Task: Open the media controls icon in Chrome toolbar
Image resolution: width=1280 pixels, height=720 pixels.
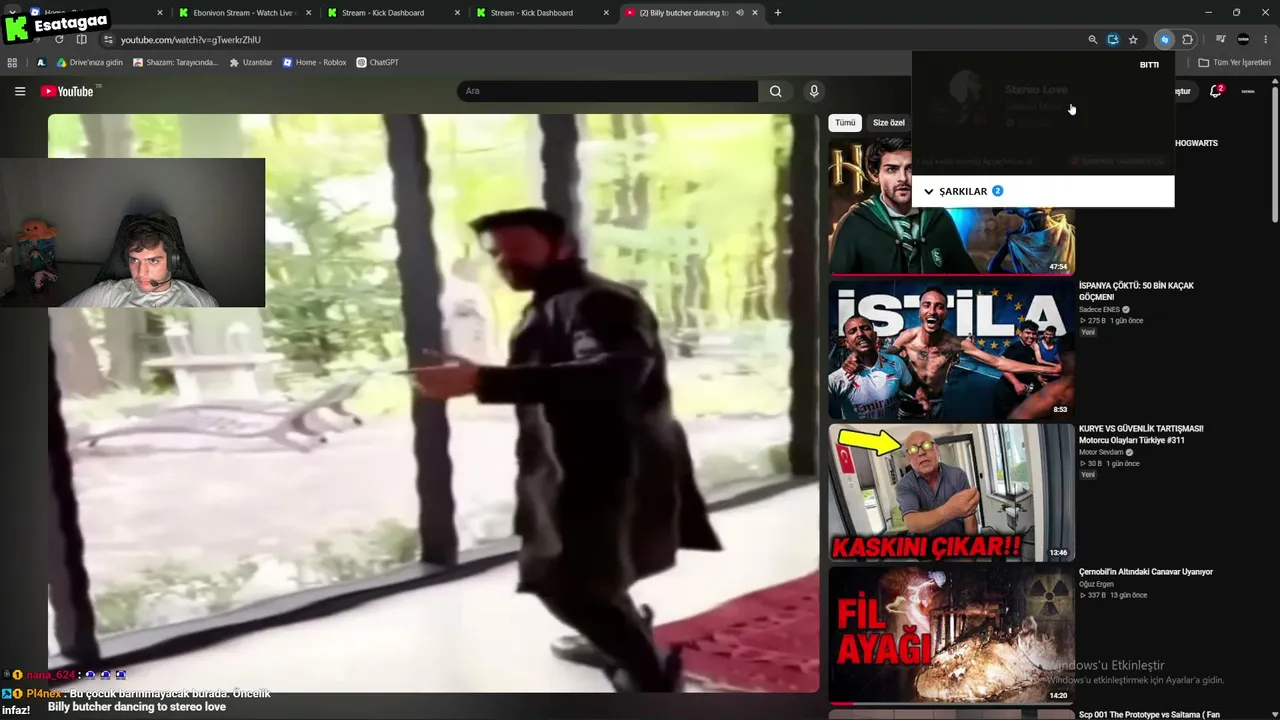Action: pos(1220,40)
